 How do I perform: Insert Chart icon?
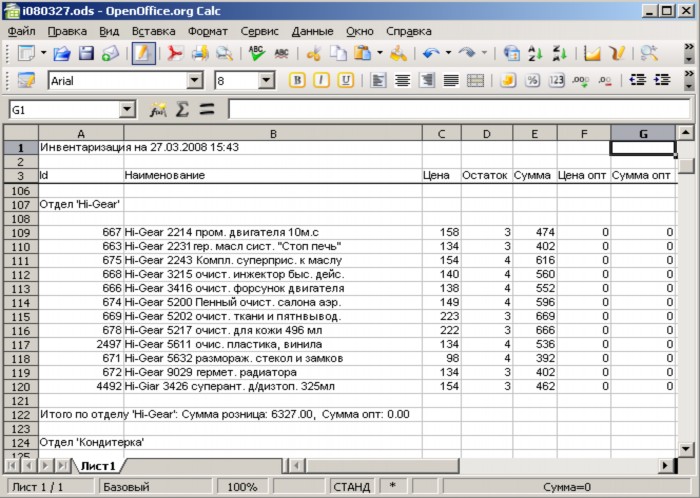click(592, 54)
